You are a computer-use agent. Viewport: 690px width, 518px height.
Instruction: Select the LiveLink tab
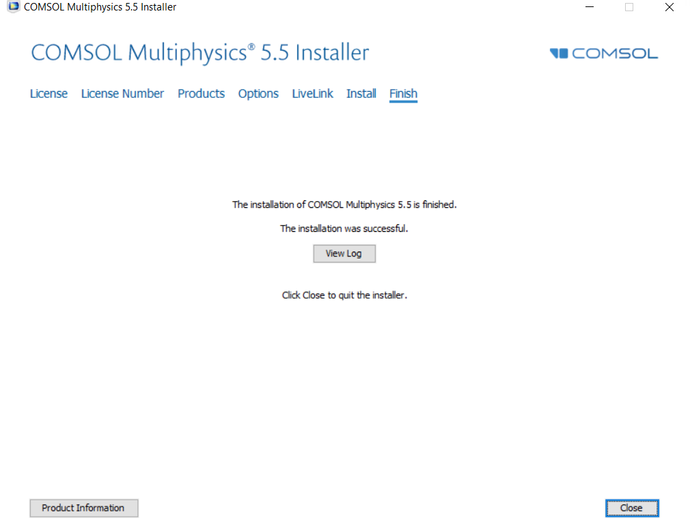(x=312, y=94)
